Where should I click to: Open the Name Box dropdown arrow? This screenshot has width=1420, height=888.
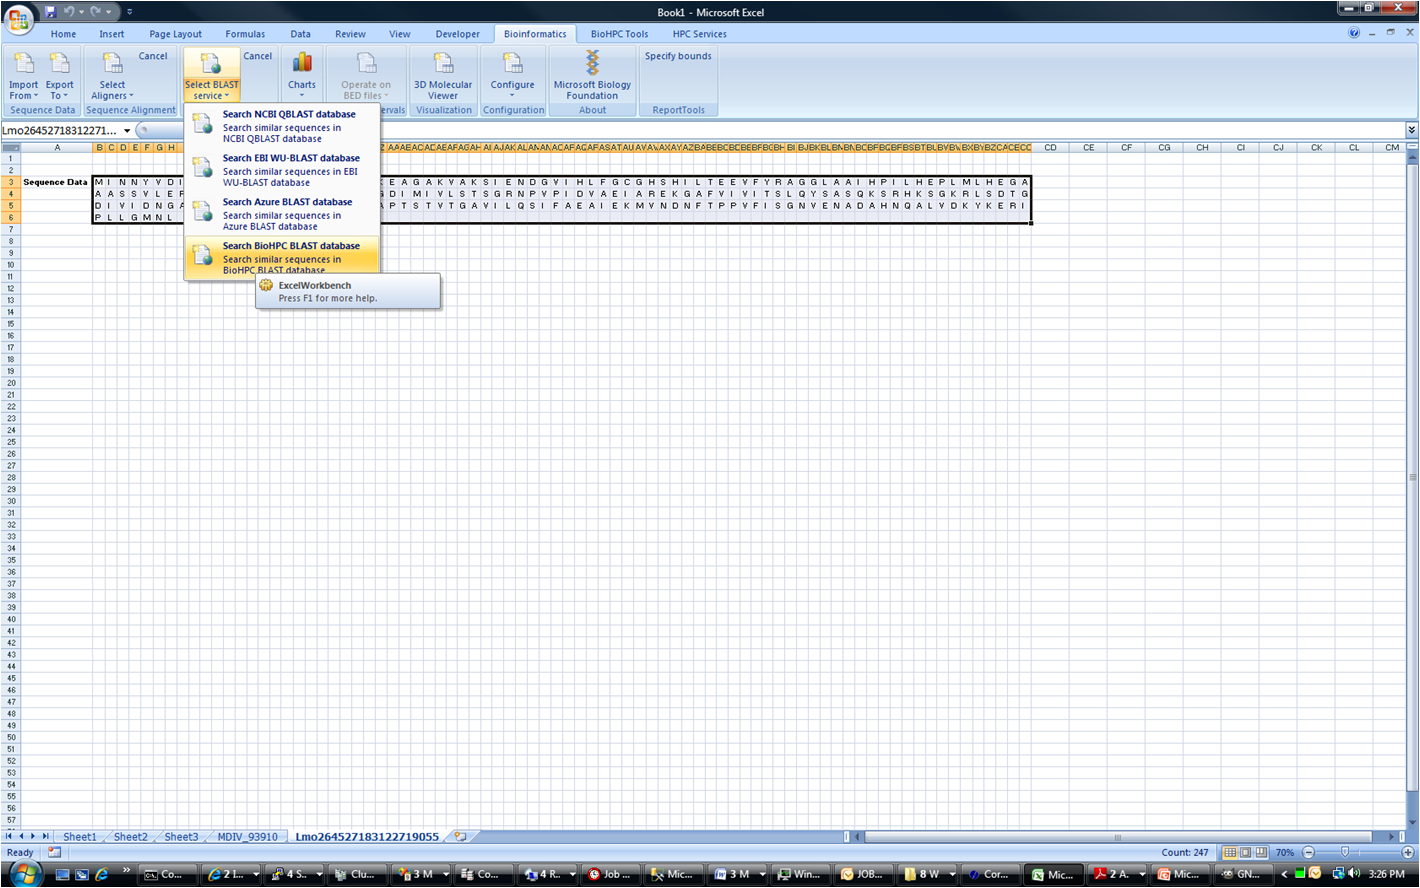tap(127, 131)
